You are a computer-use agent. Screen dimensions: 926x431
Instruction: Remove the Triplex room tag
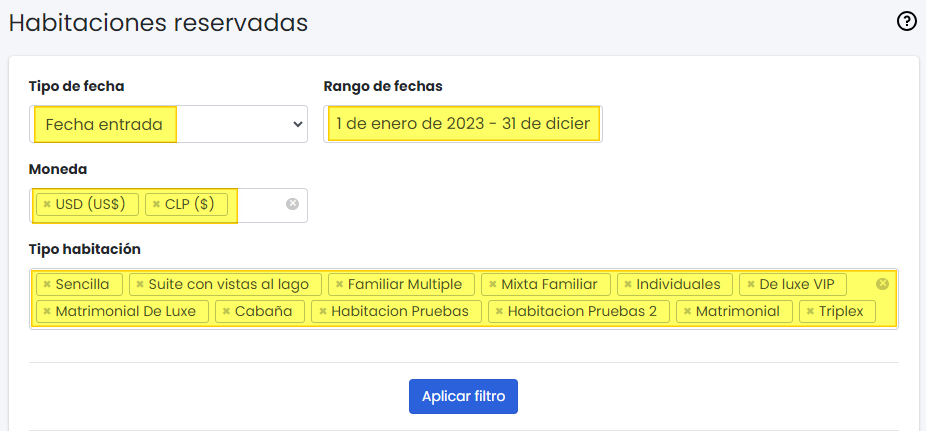click(x=810, y=312)
